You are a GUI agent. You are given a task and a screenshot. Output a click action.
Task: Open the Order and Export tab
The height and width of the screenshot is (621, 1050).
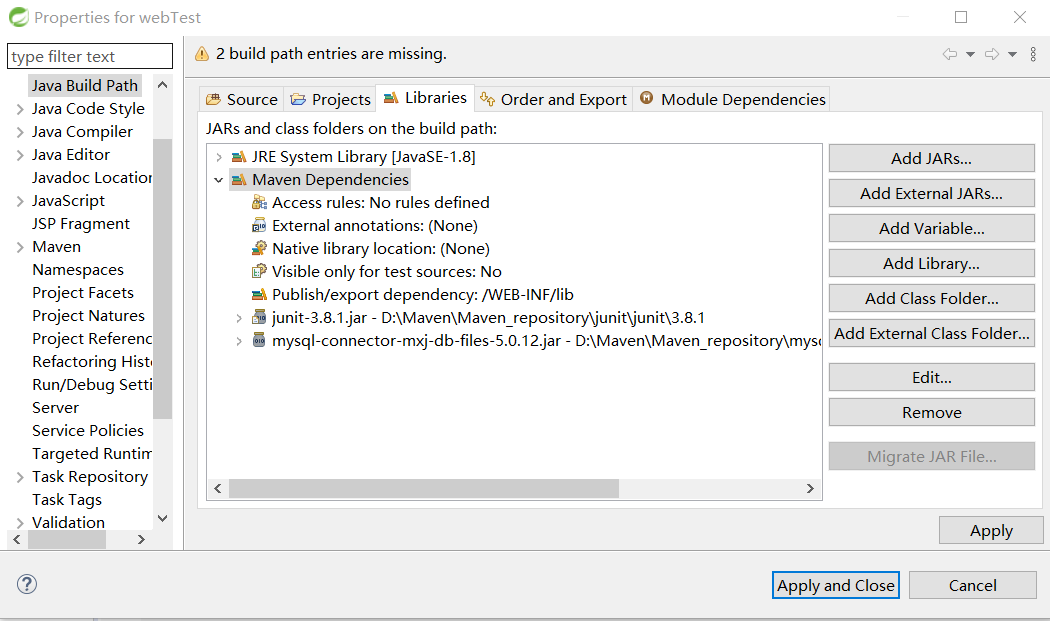click(x=554, y=100)
